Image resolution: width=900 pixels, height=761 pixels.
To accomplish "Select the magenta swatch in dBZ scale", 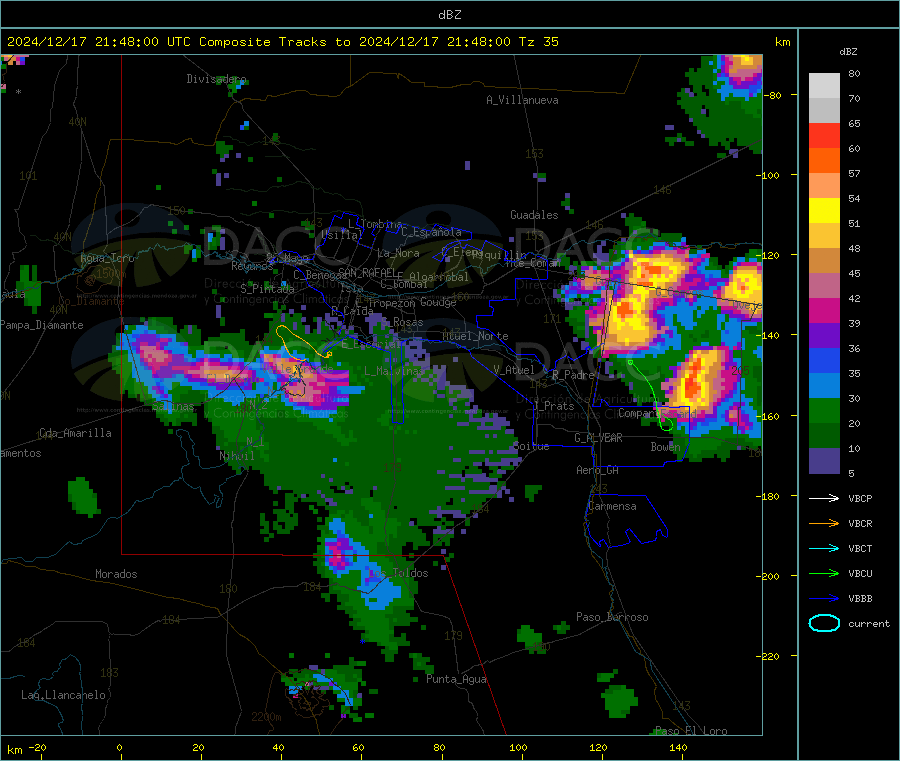I will (824, 310).
